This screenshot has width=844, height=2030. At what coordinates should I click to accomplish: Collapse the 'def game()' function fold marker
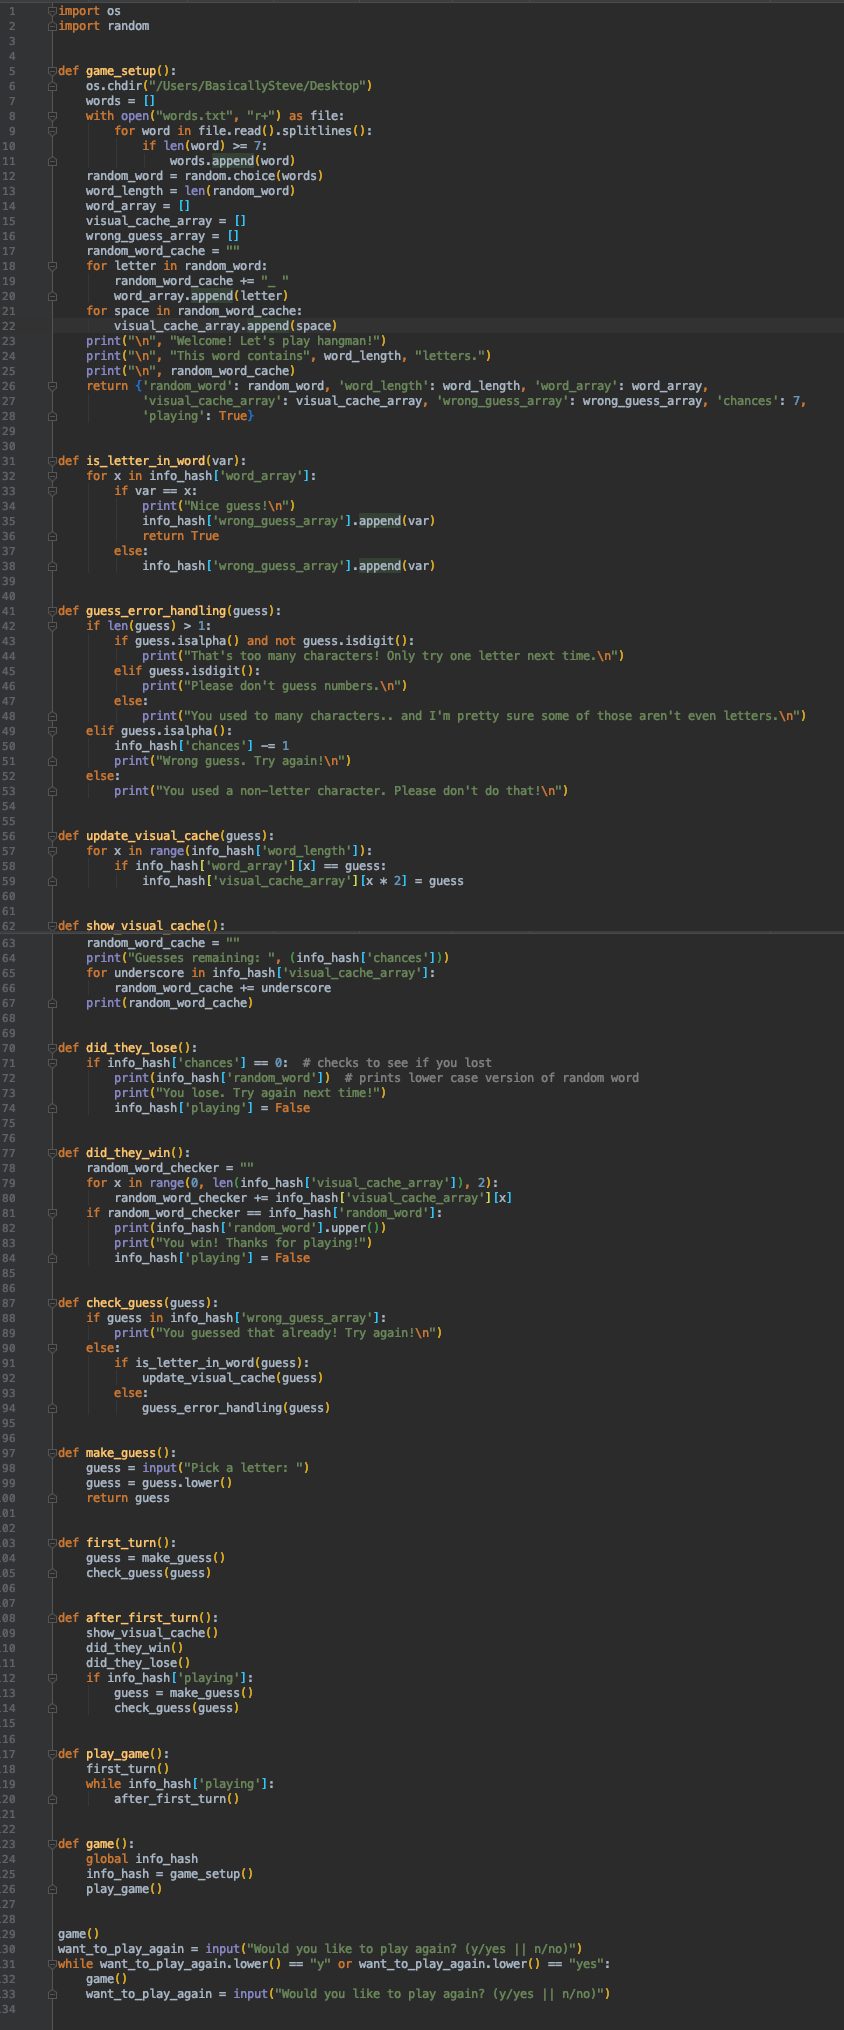52,1844
